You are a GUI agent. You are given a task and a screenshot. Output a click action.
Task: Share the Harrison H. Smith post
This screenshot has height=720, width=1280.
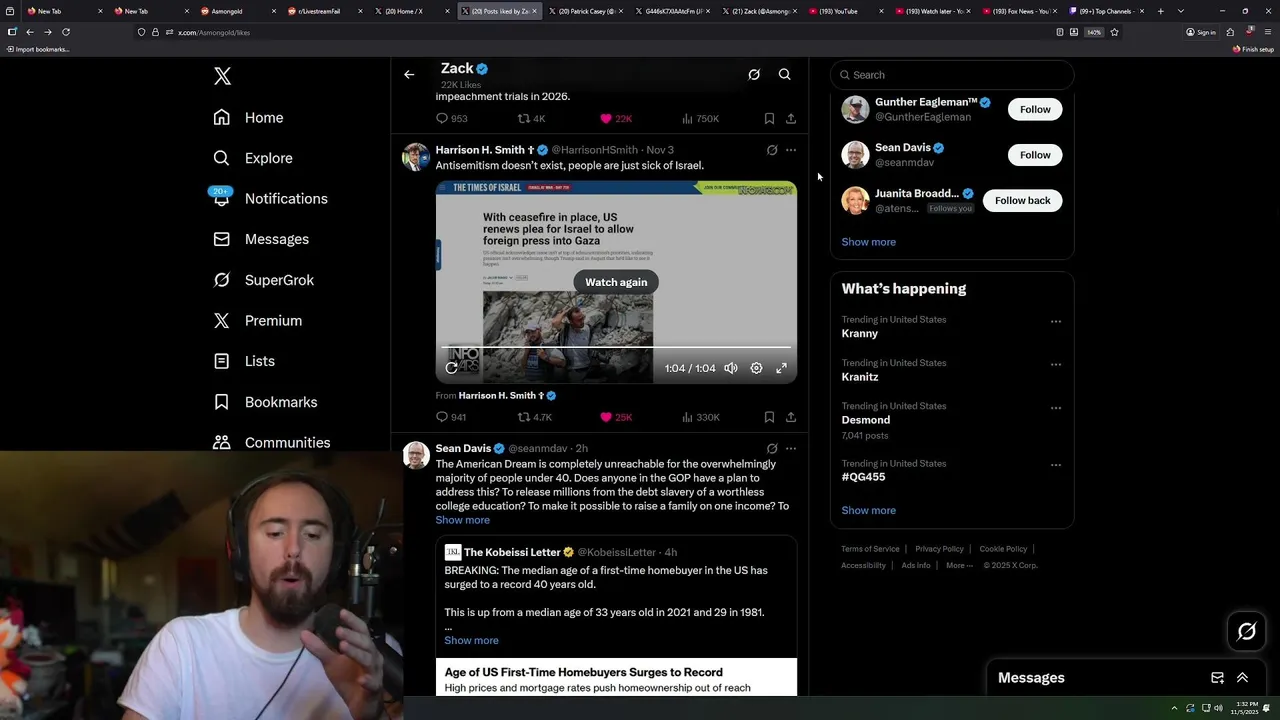(791, 417)
